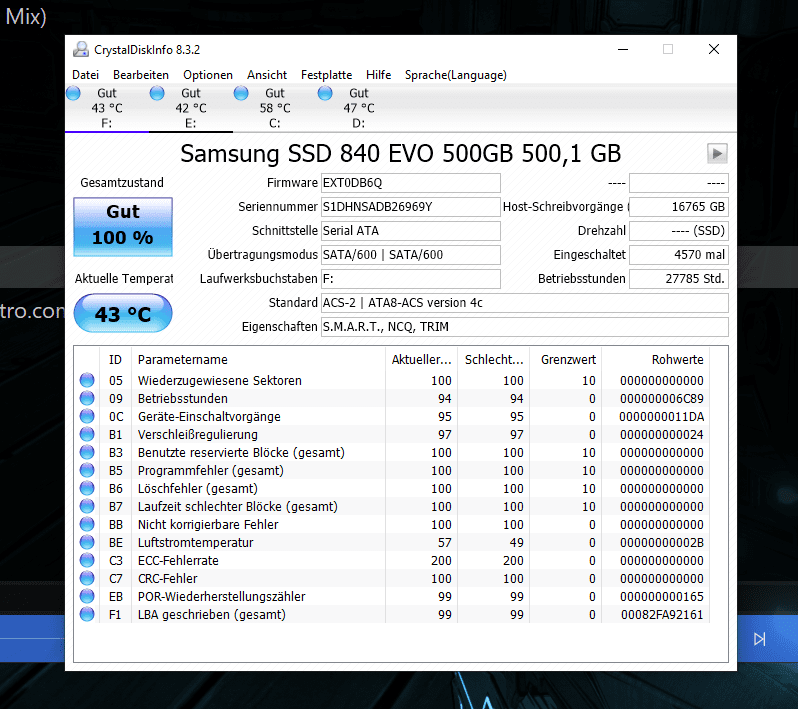
Task: Click the 43 °C temperature indicator
Action: (x=123, y=313)
